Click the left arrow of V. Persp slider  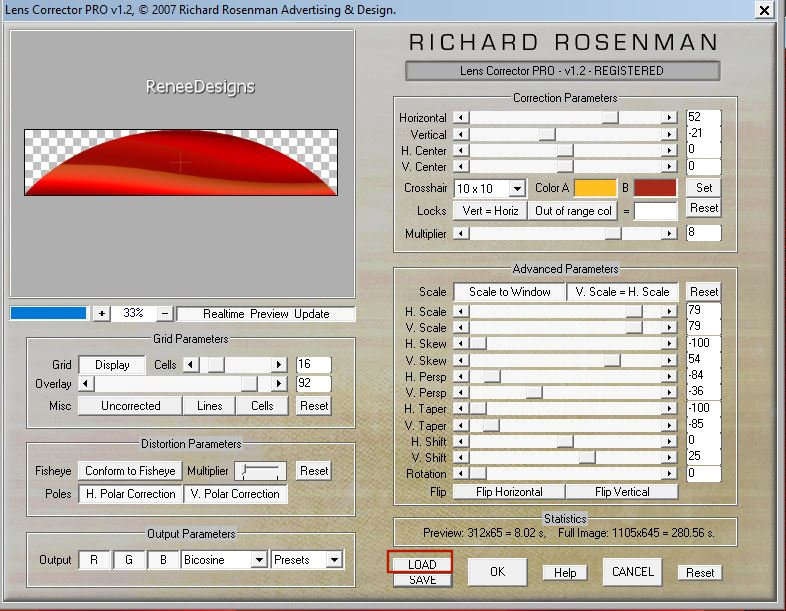461,393
